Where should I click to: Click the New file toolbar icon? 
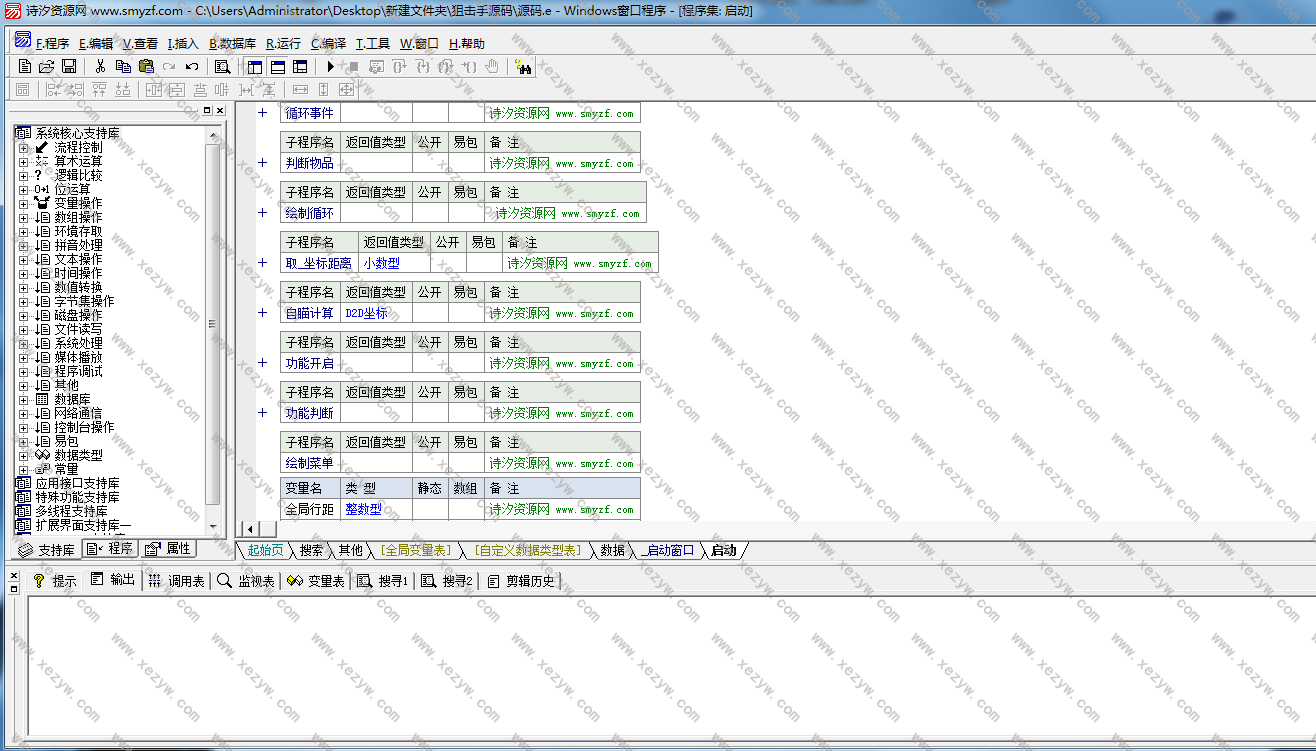pos(25,67)
